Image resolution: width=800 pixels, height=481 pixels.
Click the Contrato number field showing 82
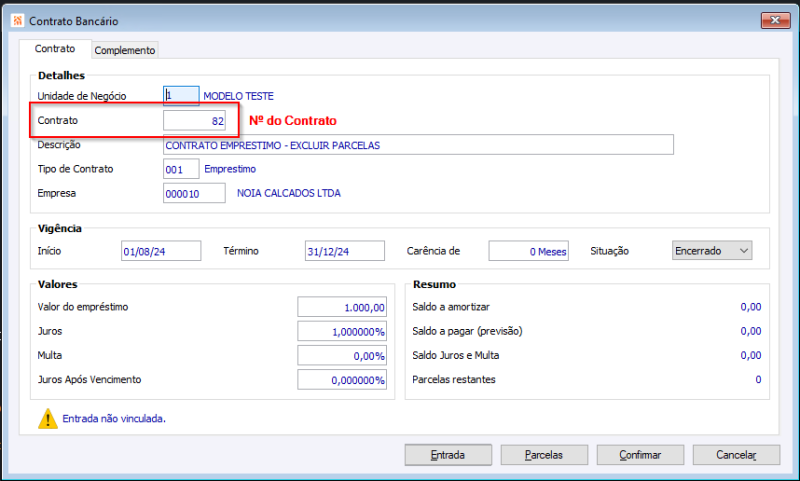point(194,120)
